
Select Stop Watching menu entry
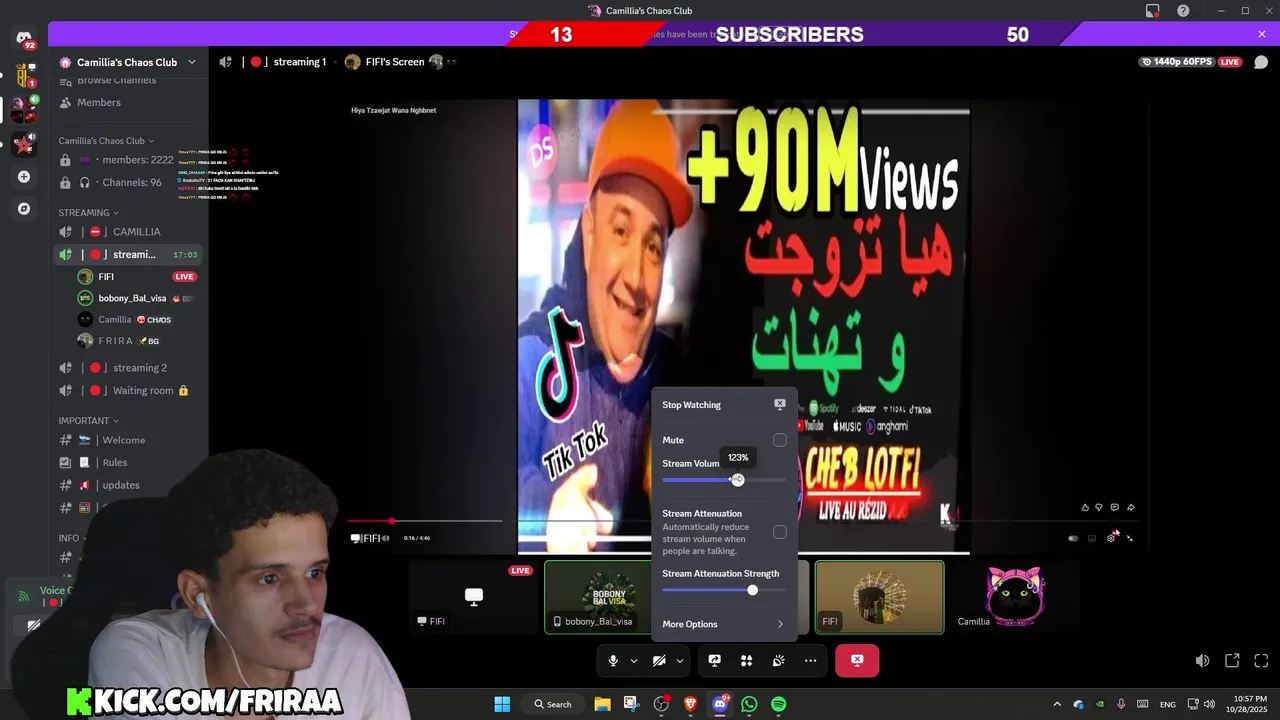coord(724,405)
